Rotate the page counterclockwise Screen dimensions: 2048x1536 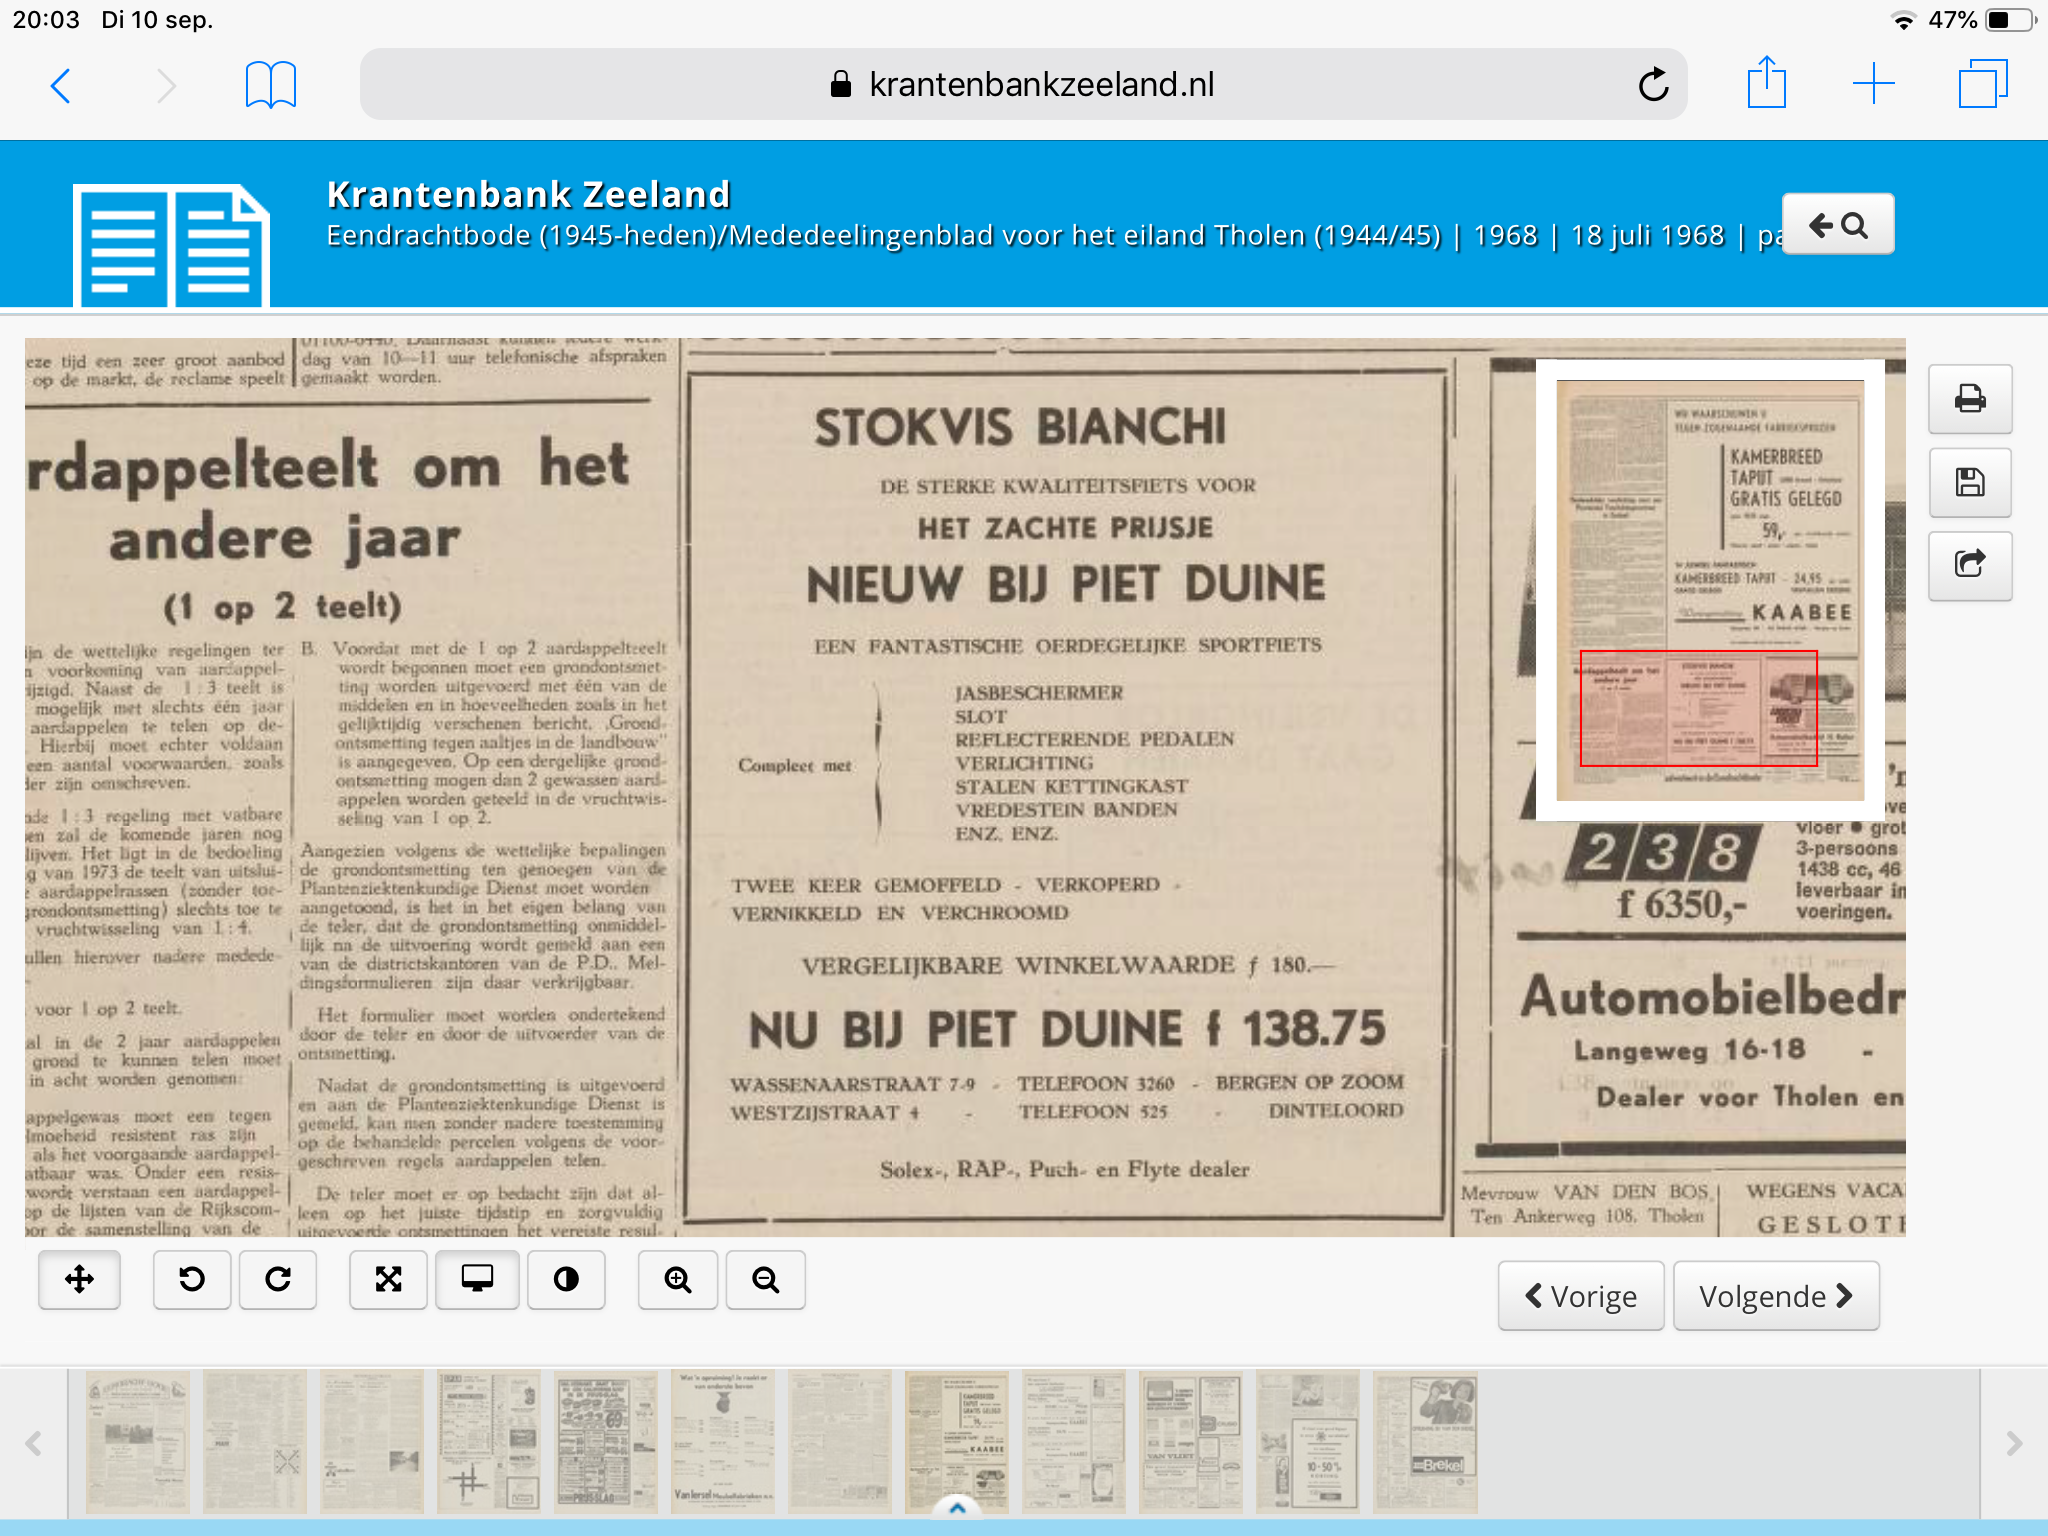pyautogui.click(x=192, y=1279)
